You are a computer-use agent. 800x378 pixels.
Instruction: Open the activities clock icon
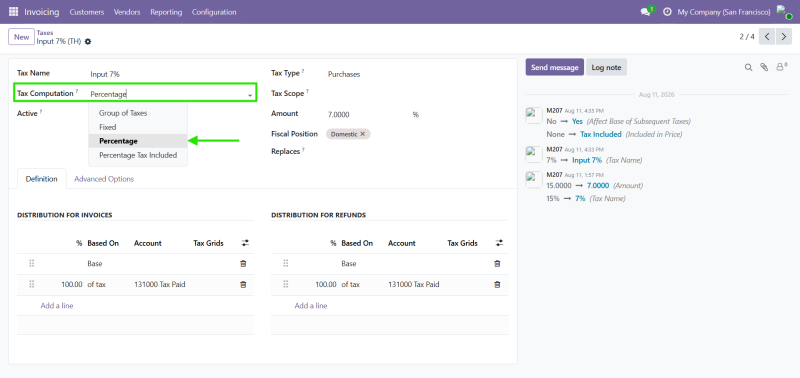click(667, 12)
